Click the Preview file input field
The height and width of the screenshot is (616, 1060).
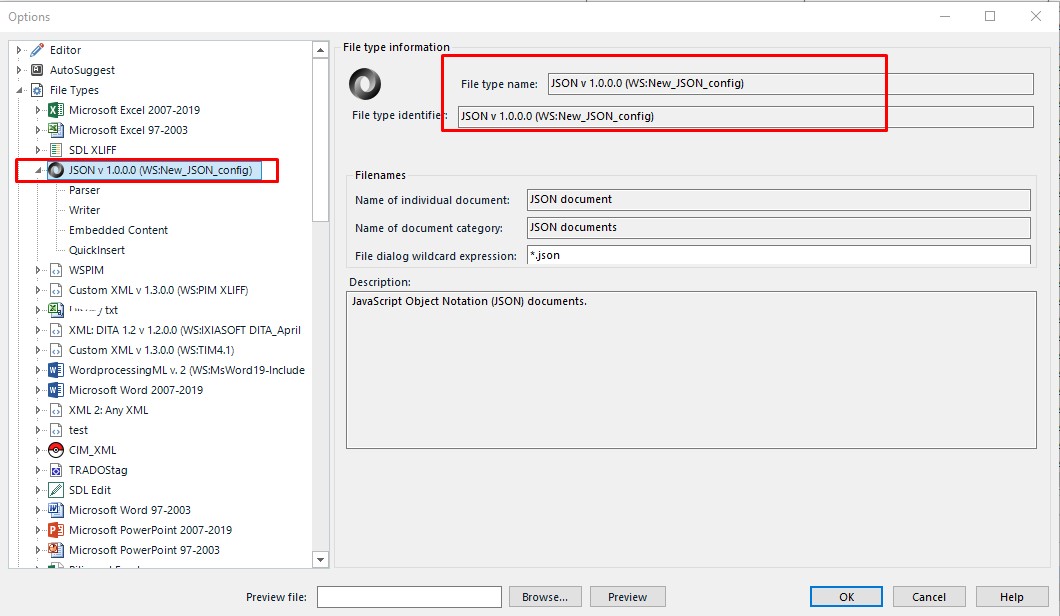point(409,597)
